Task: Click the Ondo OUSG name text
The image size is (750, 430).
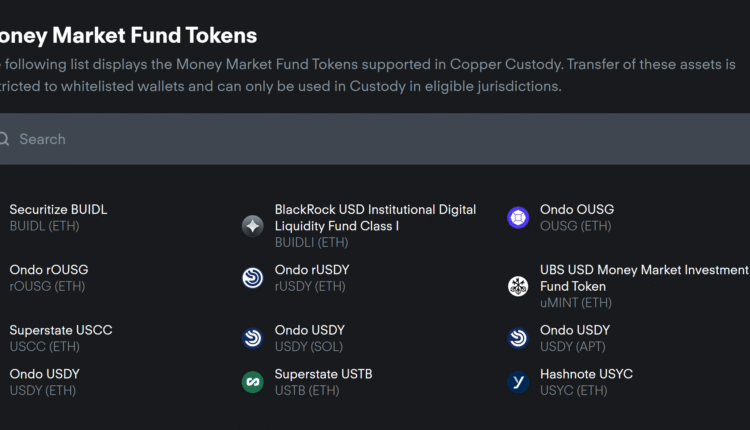Action: 577,210
